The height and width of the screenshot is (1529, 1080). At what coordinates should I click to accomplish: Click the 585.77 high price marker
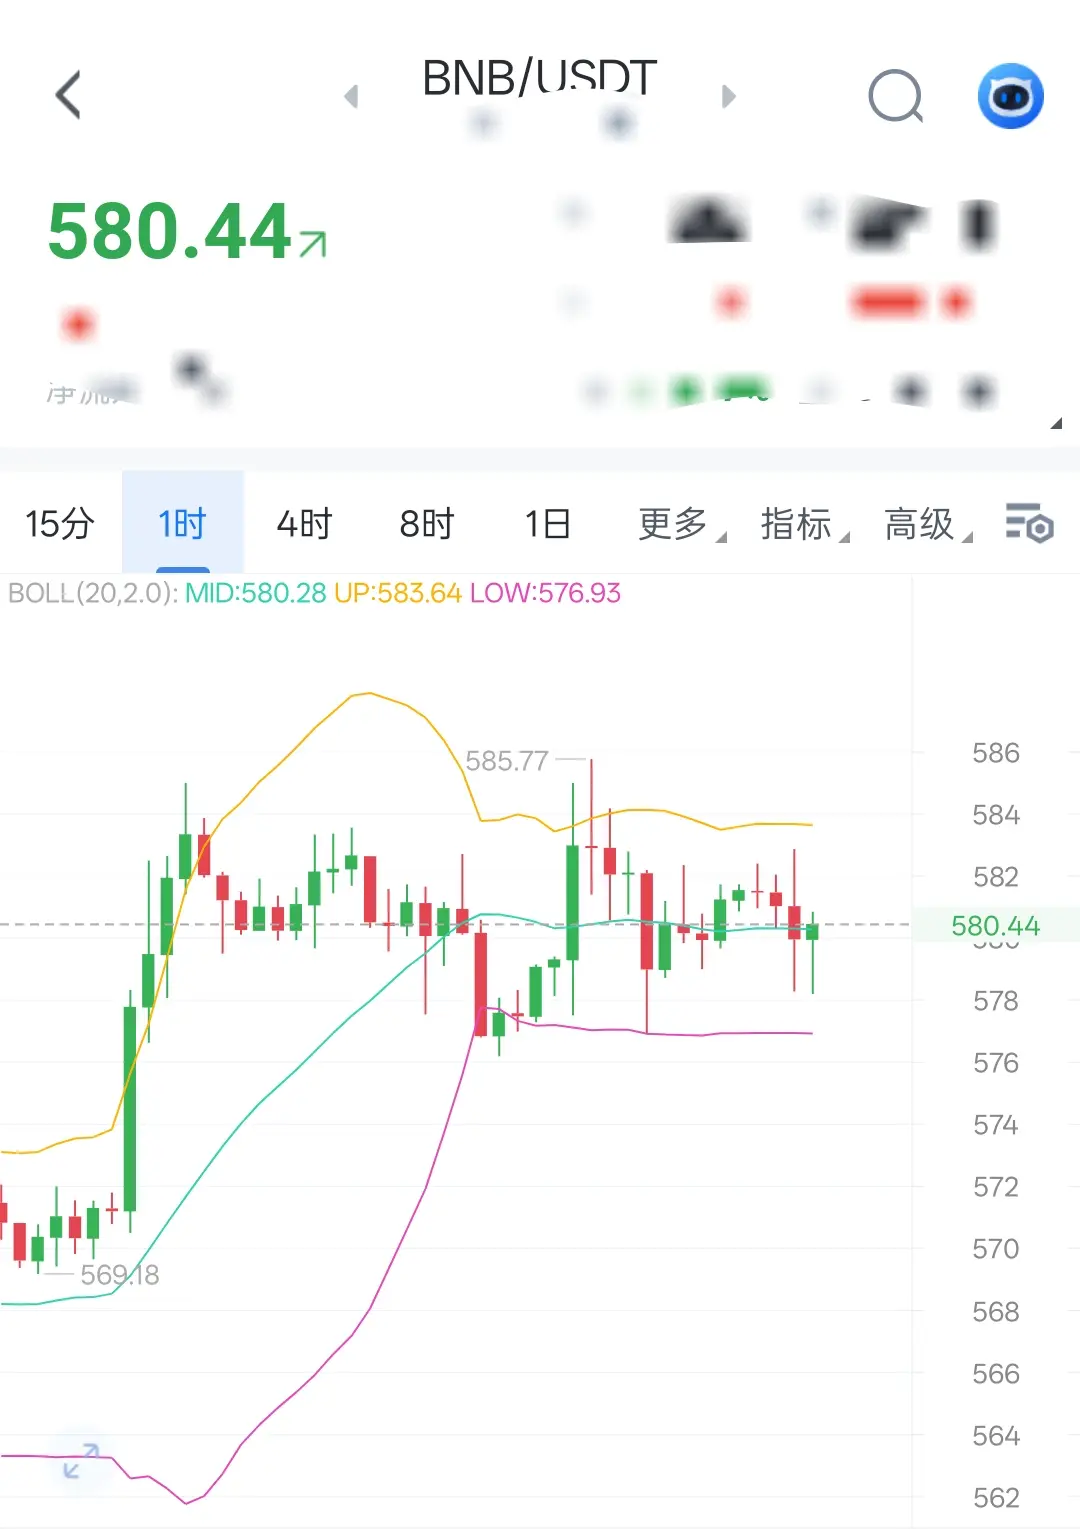click(x=507, y=761)
